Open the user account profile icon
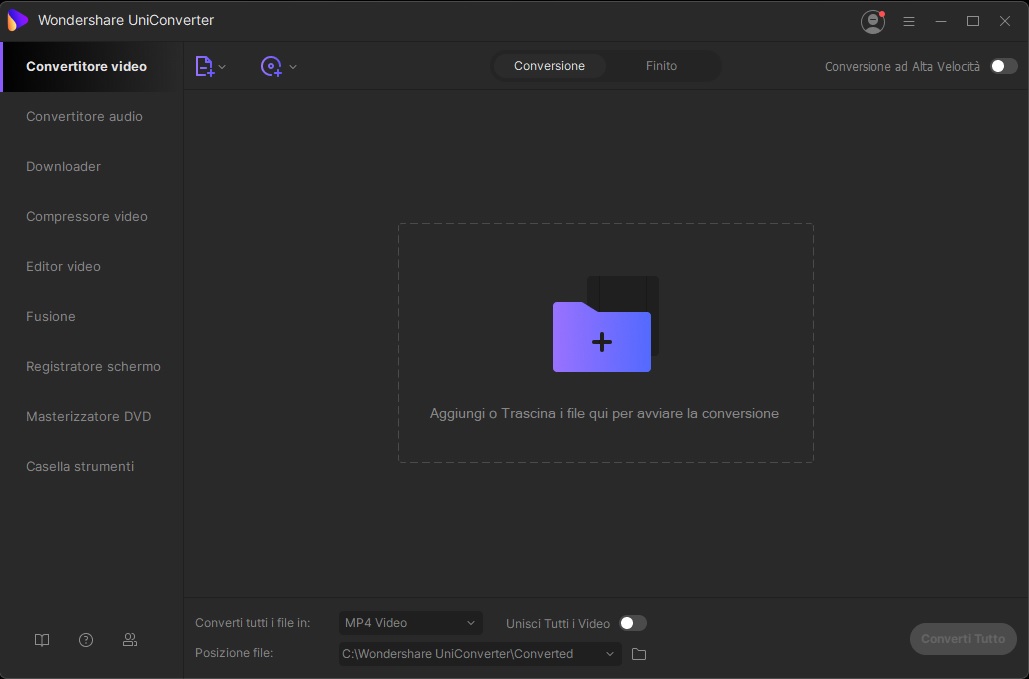 873,22
